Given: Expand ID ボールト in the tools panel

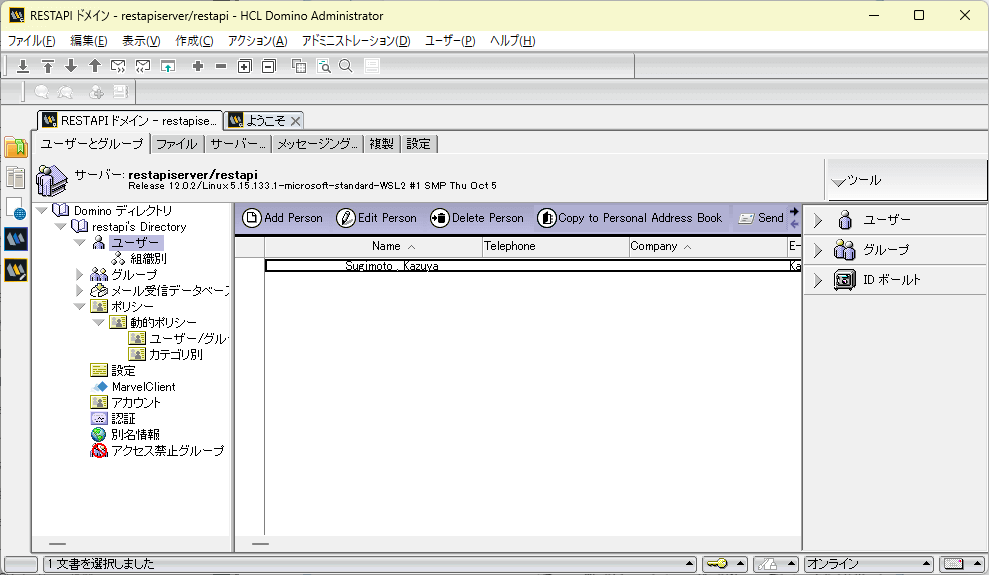Looking at the screenshot, I should (818, 280).
